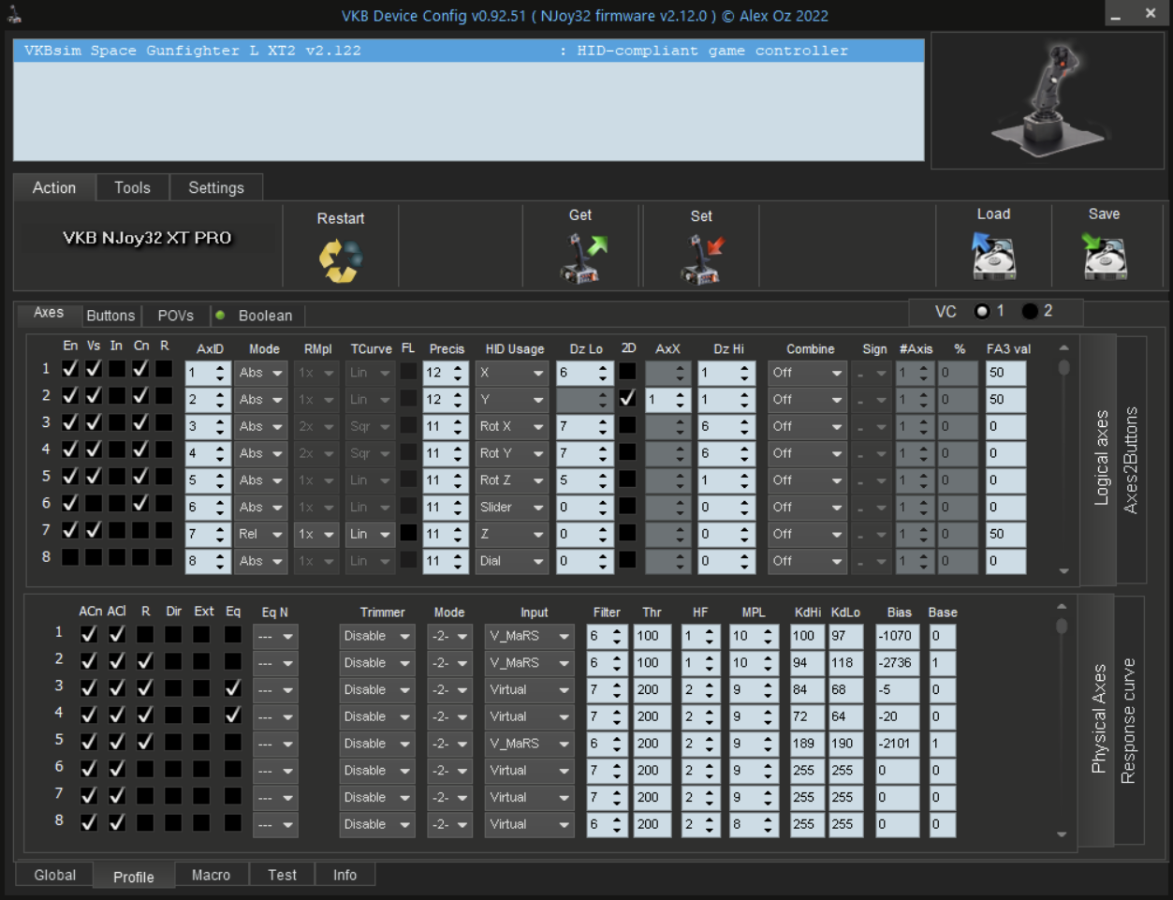Toggle the R checkbox for physical axis 5

145,741
